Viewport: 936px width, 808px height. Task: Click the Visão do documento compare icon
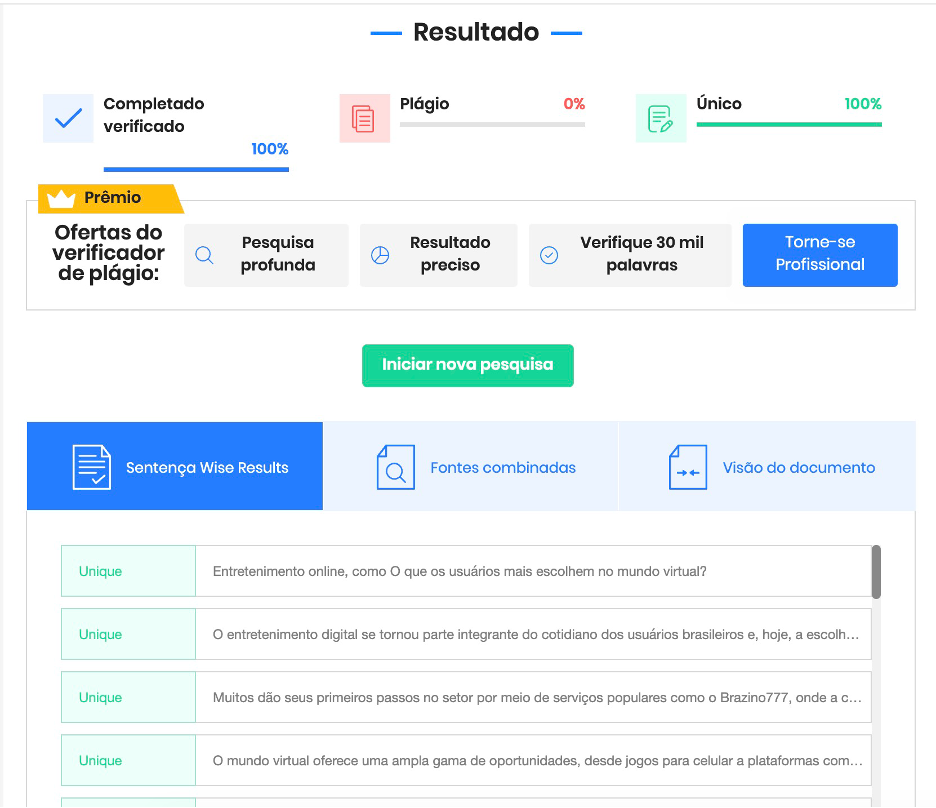pos(687,467)
